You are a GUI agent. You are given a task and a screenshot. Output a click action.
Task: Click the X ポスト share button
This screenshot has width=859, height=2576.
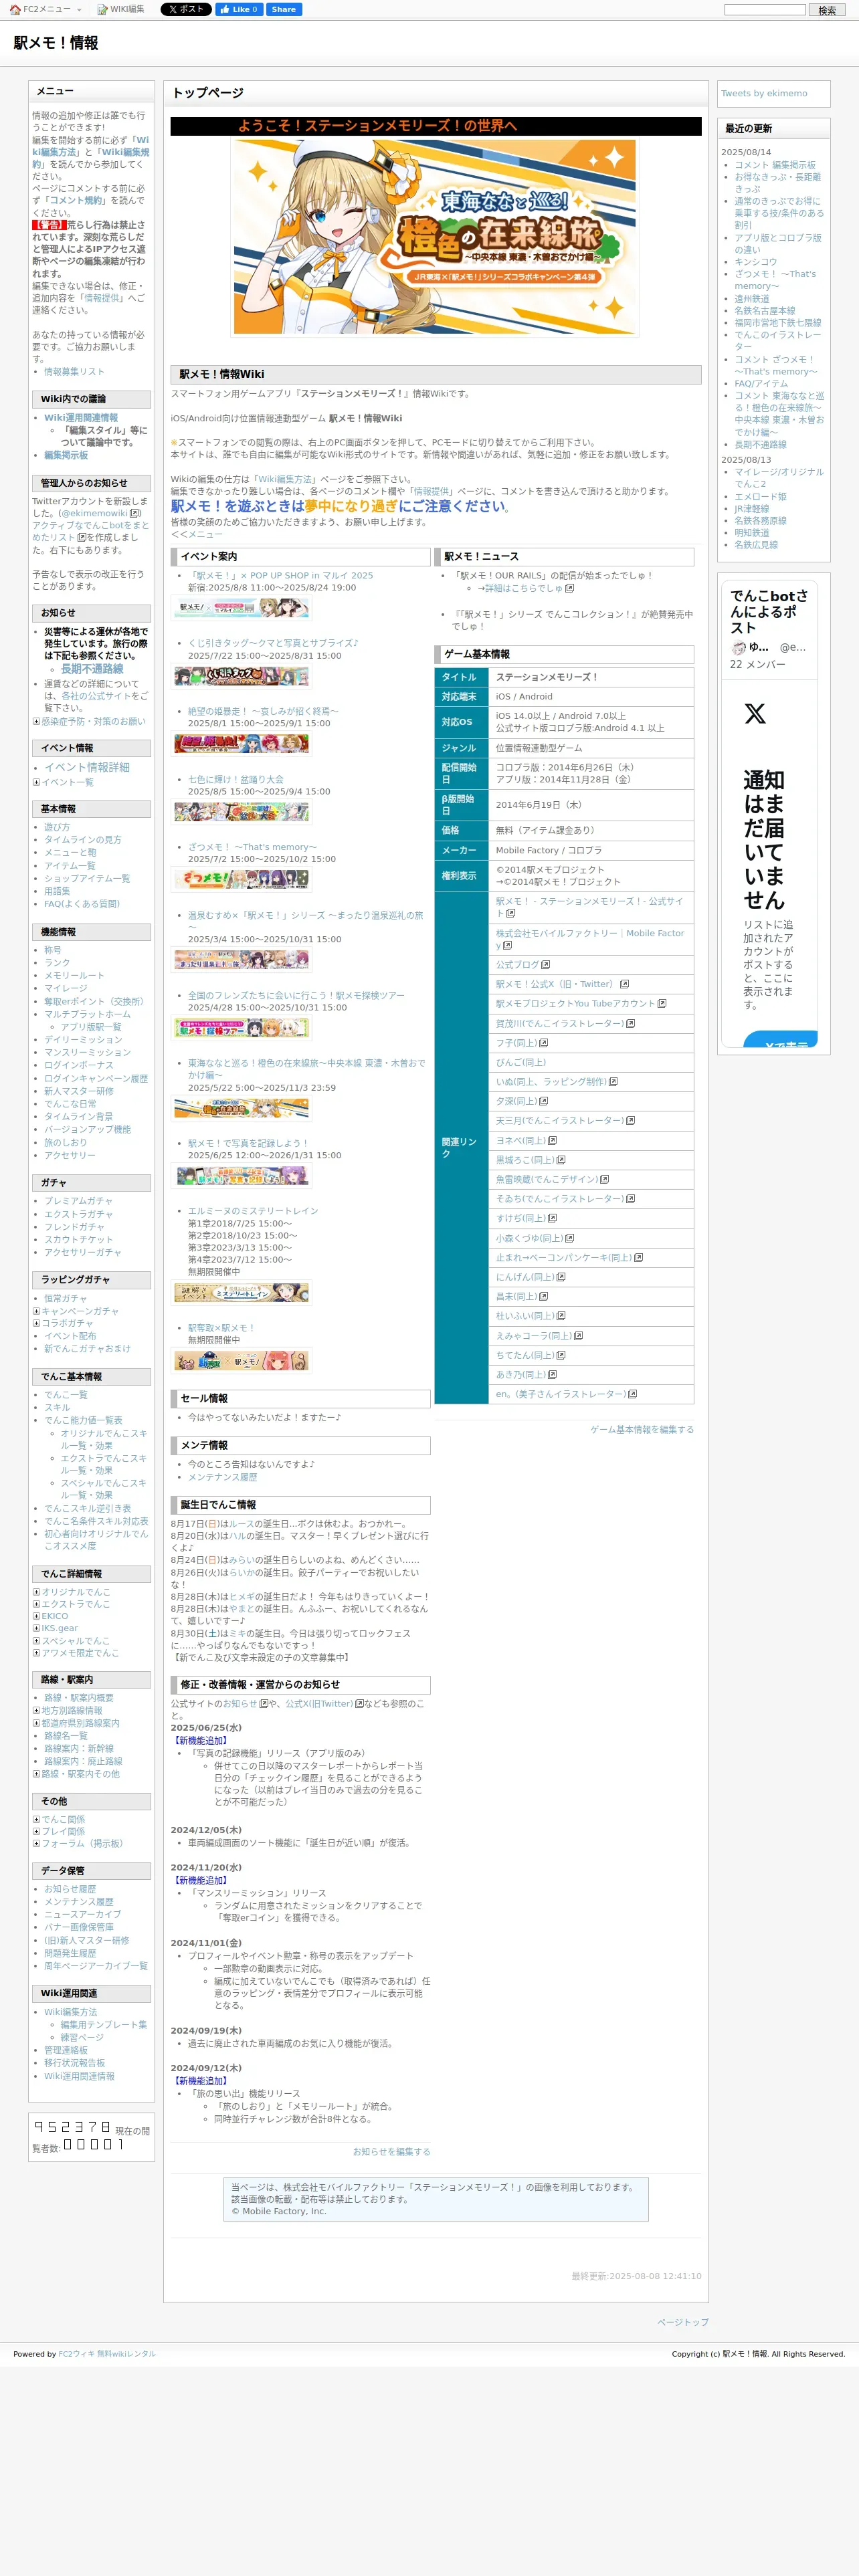186,10
